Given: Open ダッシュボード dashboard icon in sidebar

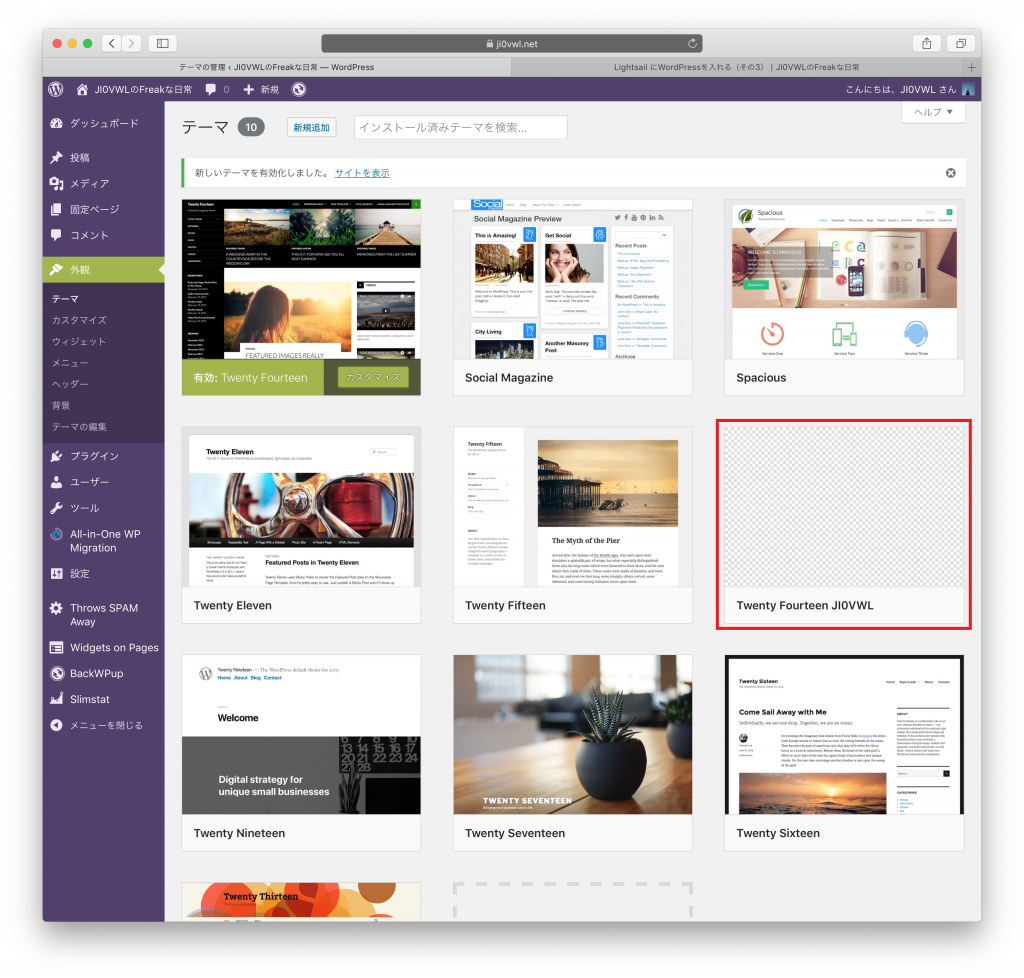Looking at the screenshot, I should pos(57,123).
